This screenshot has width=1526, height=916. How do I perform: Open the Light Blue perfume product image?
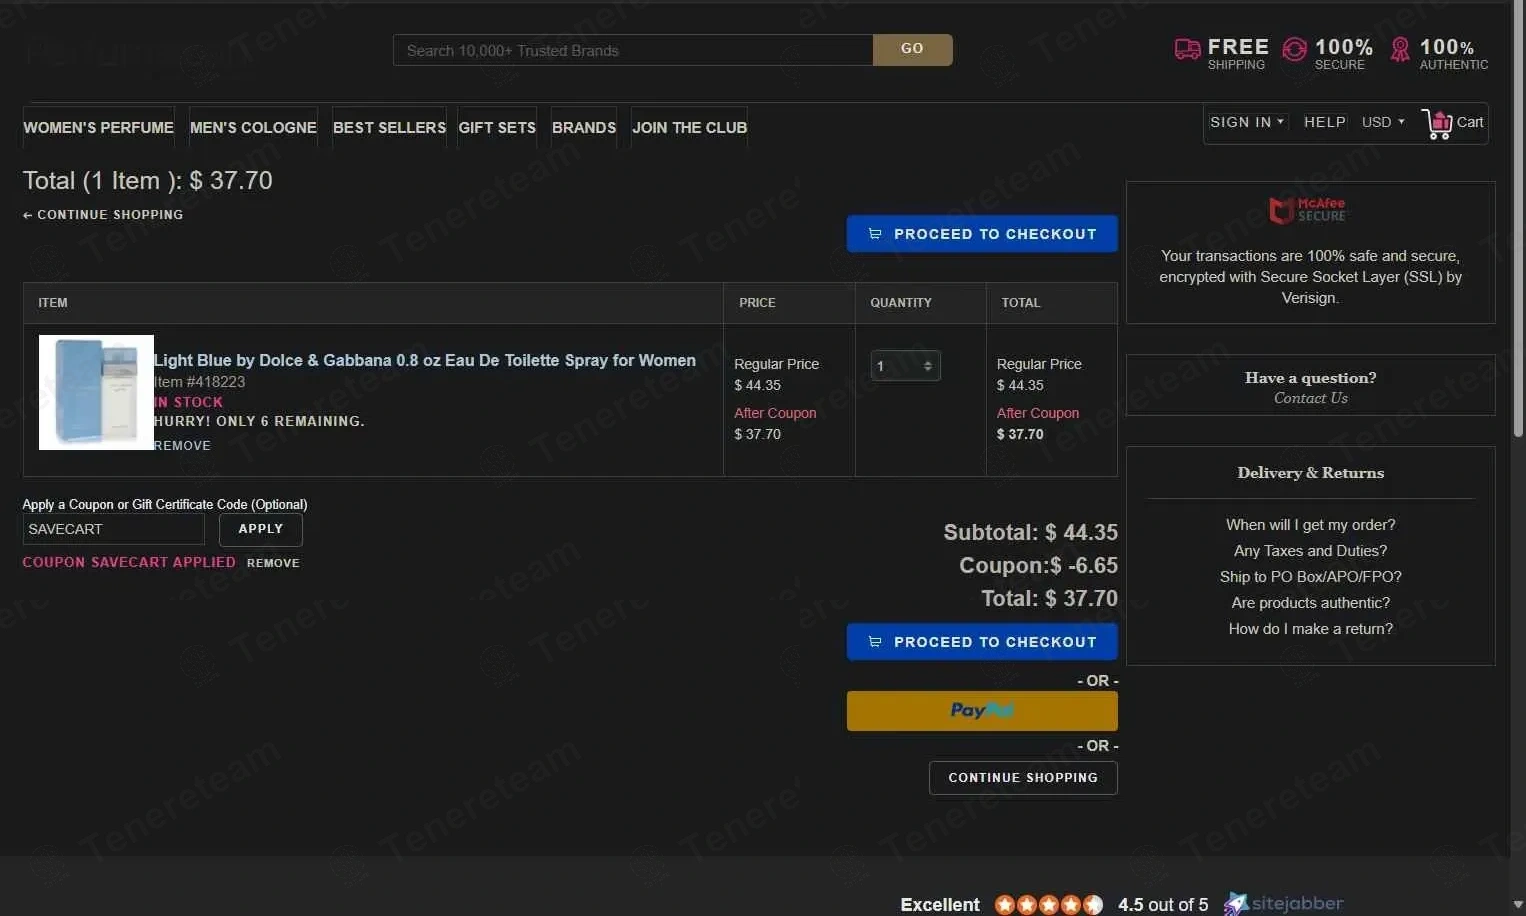pyautogui.click(x=96, y=392)
